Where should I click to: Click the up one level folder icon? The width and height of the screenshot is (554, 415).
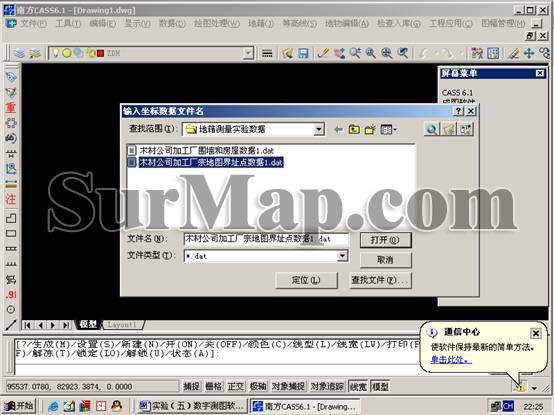tap(354, 130)
